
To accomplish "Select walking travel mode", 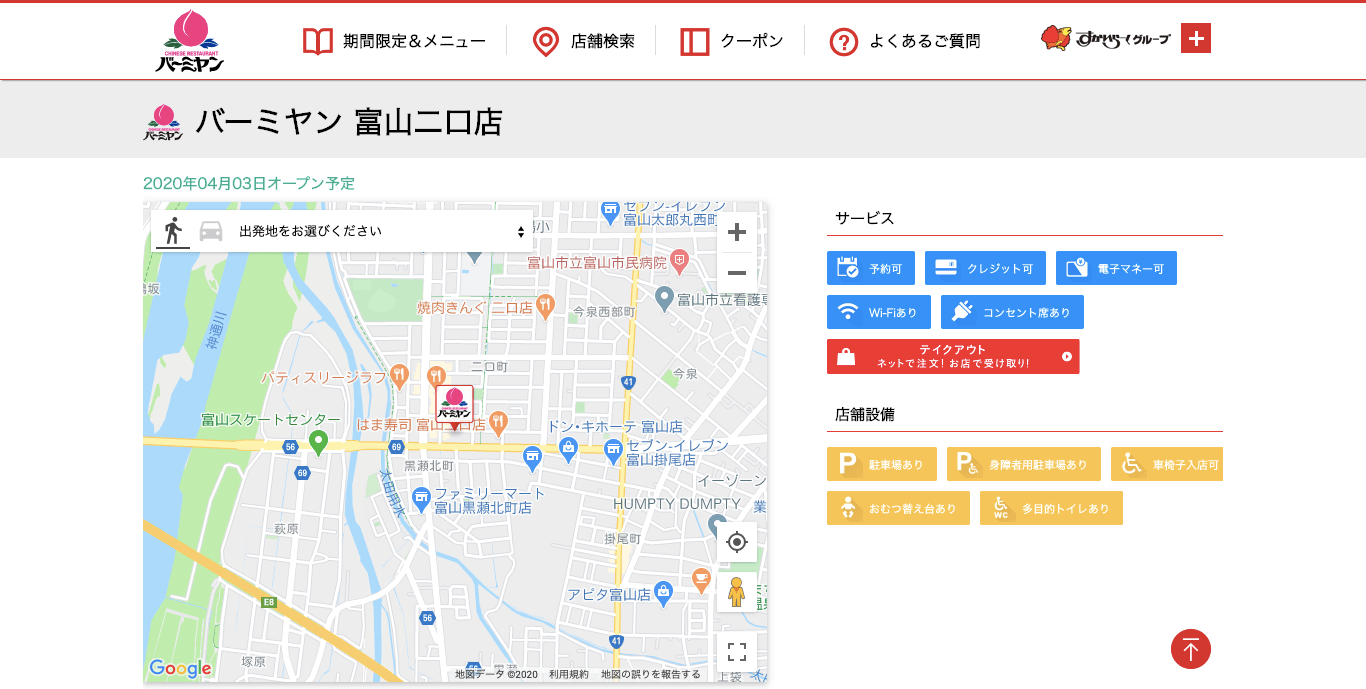I will [x=173, y=231].
